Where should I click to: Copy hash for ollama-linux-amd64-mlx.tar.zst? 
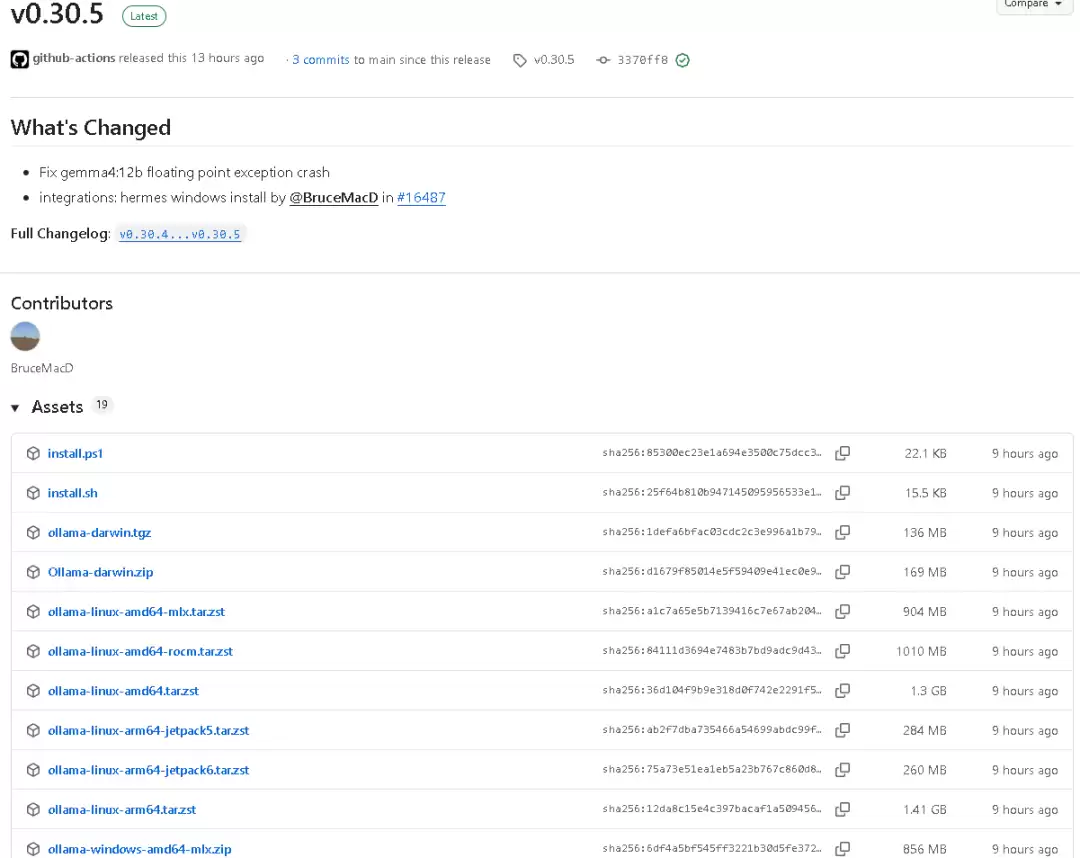point(842,611)
